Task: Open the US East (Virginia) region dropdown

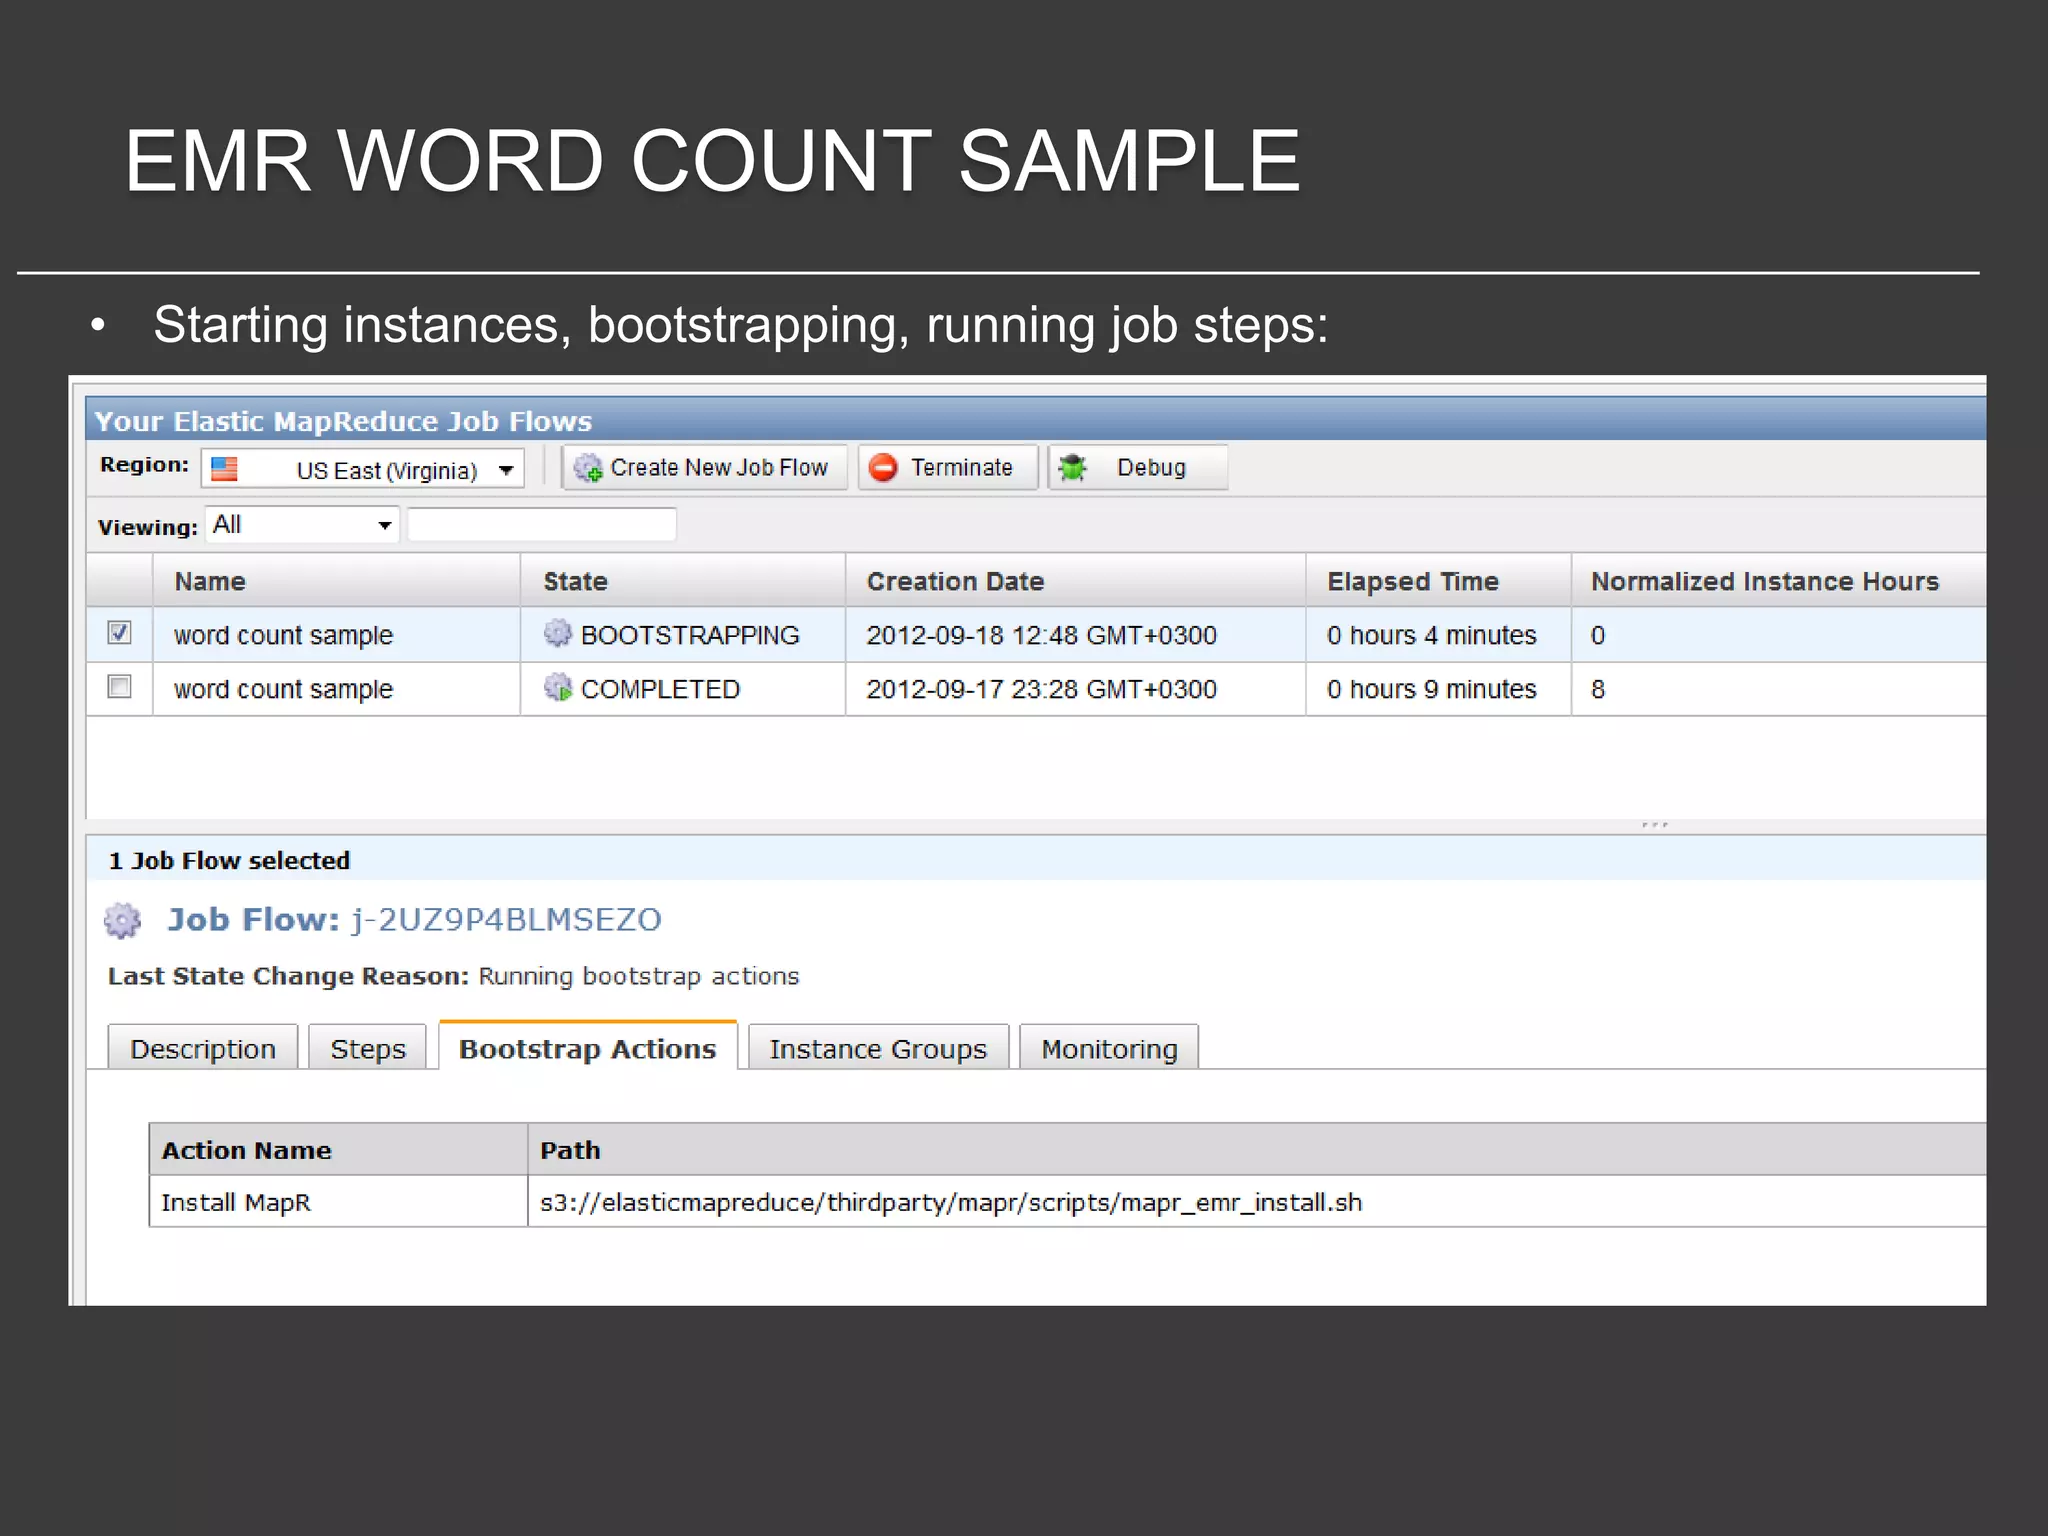Action: 506,470
